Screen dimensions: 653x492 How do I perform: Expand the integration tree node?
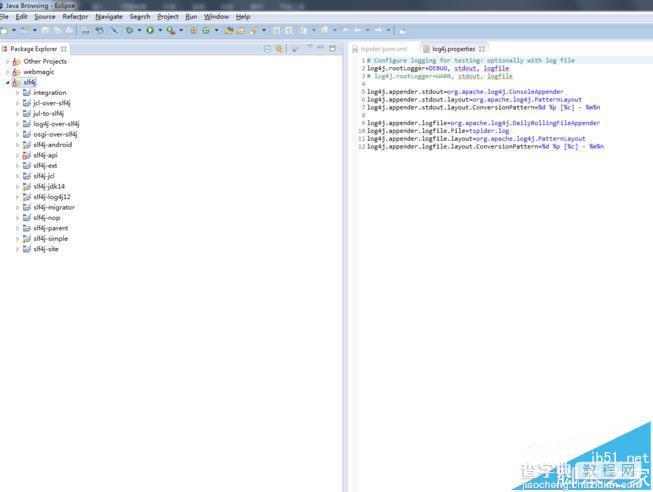[17, 93]
